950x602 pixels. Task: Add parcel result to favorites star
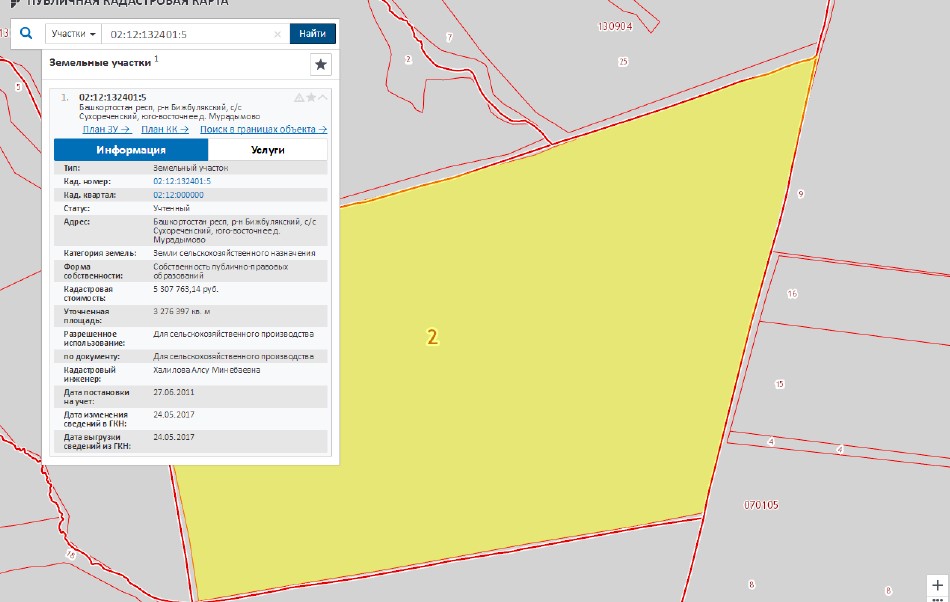tap(311, 97)
